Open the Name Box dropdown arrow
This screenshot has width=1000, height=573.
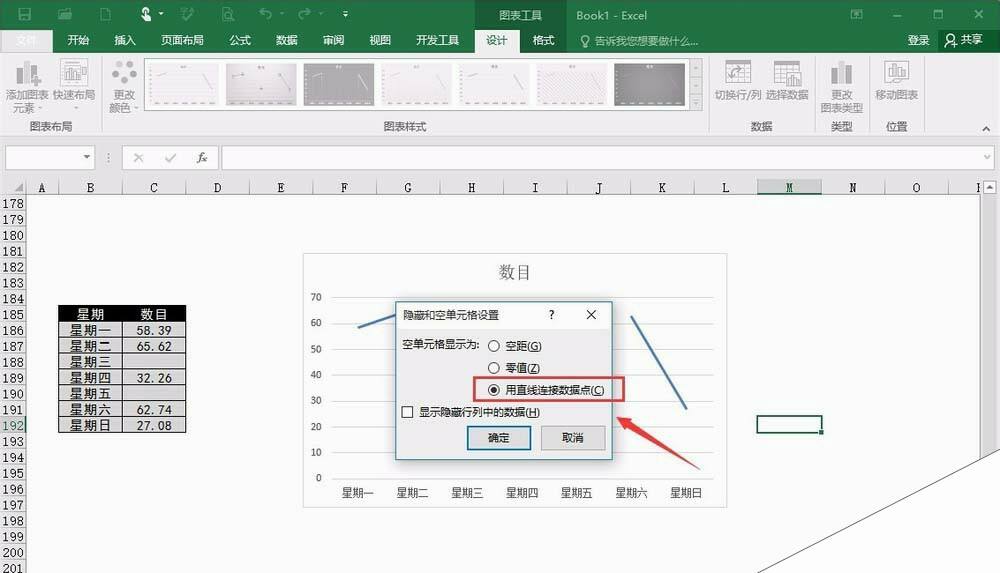(87, 157)
